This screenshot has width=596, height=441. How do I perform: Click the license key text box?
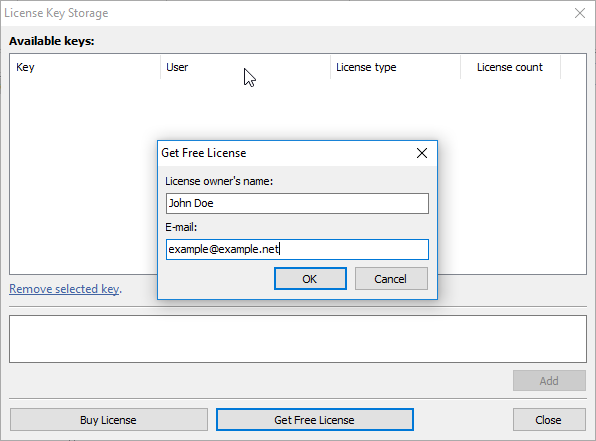298,339
